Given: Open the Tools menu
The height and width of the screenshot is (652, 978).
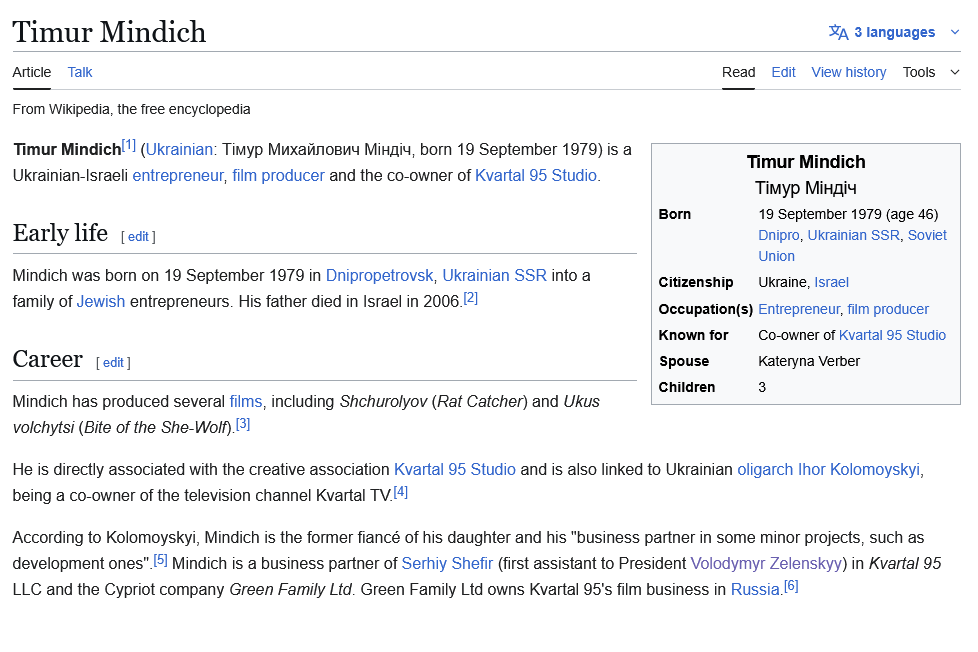Looking at the screenshot, I should coord(919,72).
